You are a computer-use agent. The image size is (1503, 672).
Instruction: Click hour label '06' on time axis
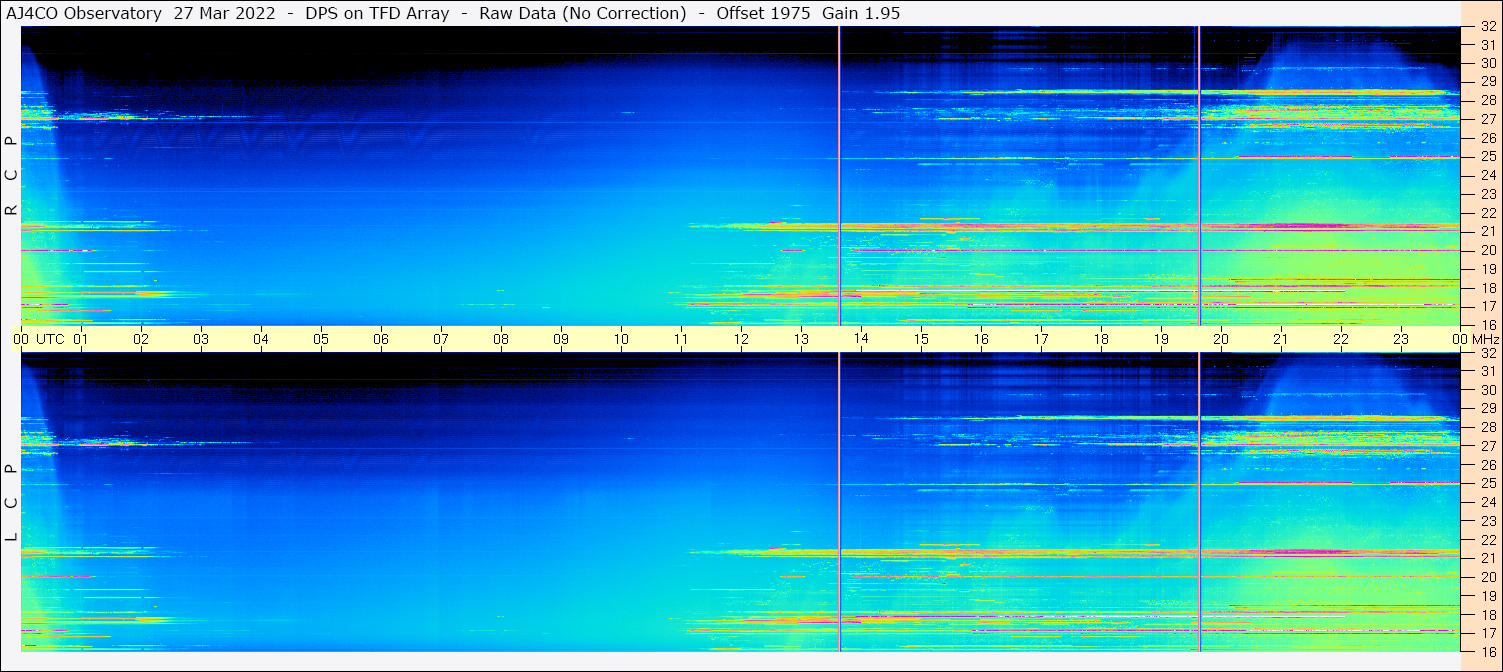coord(381,339)
